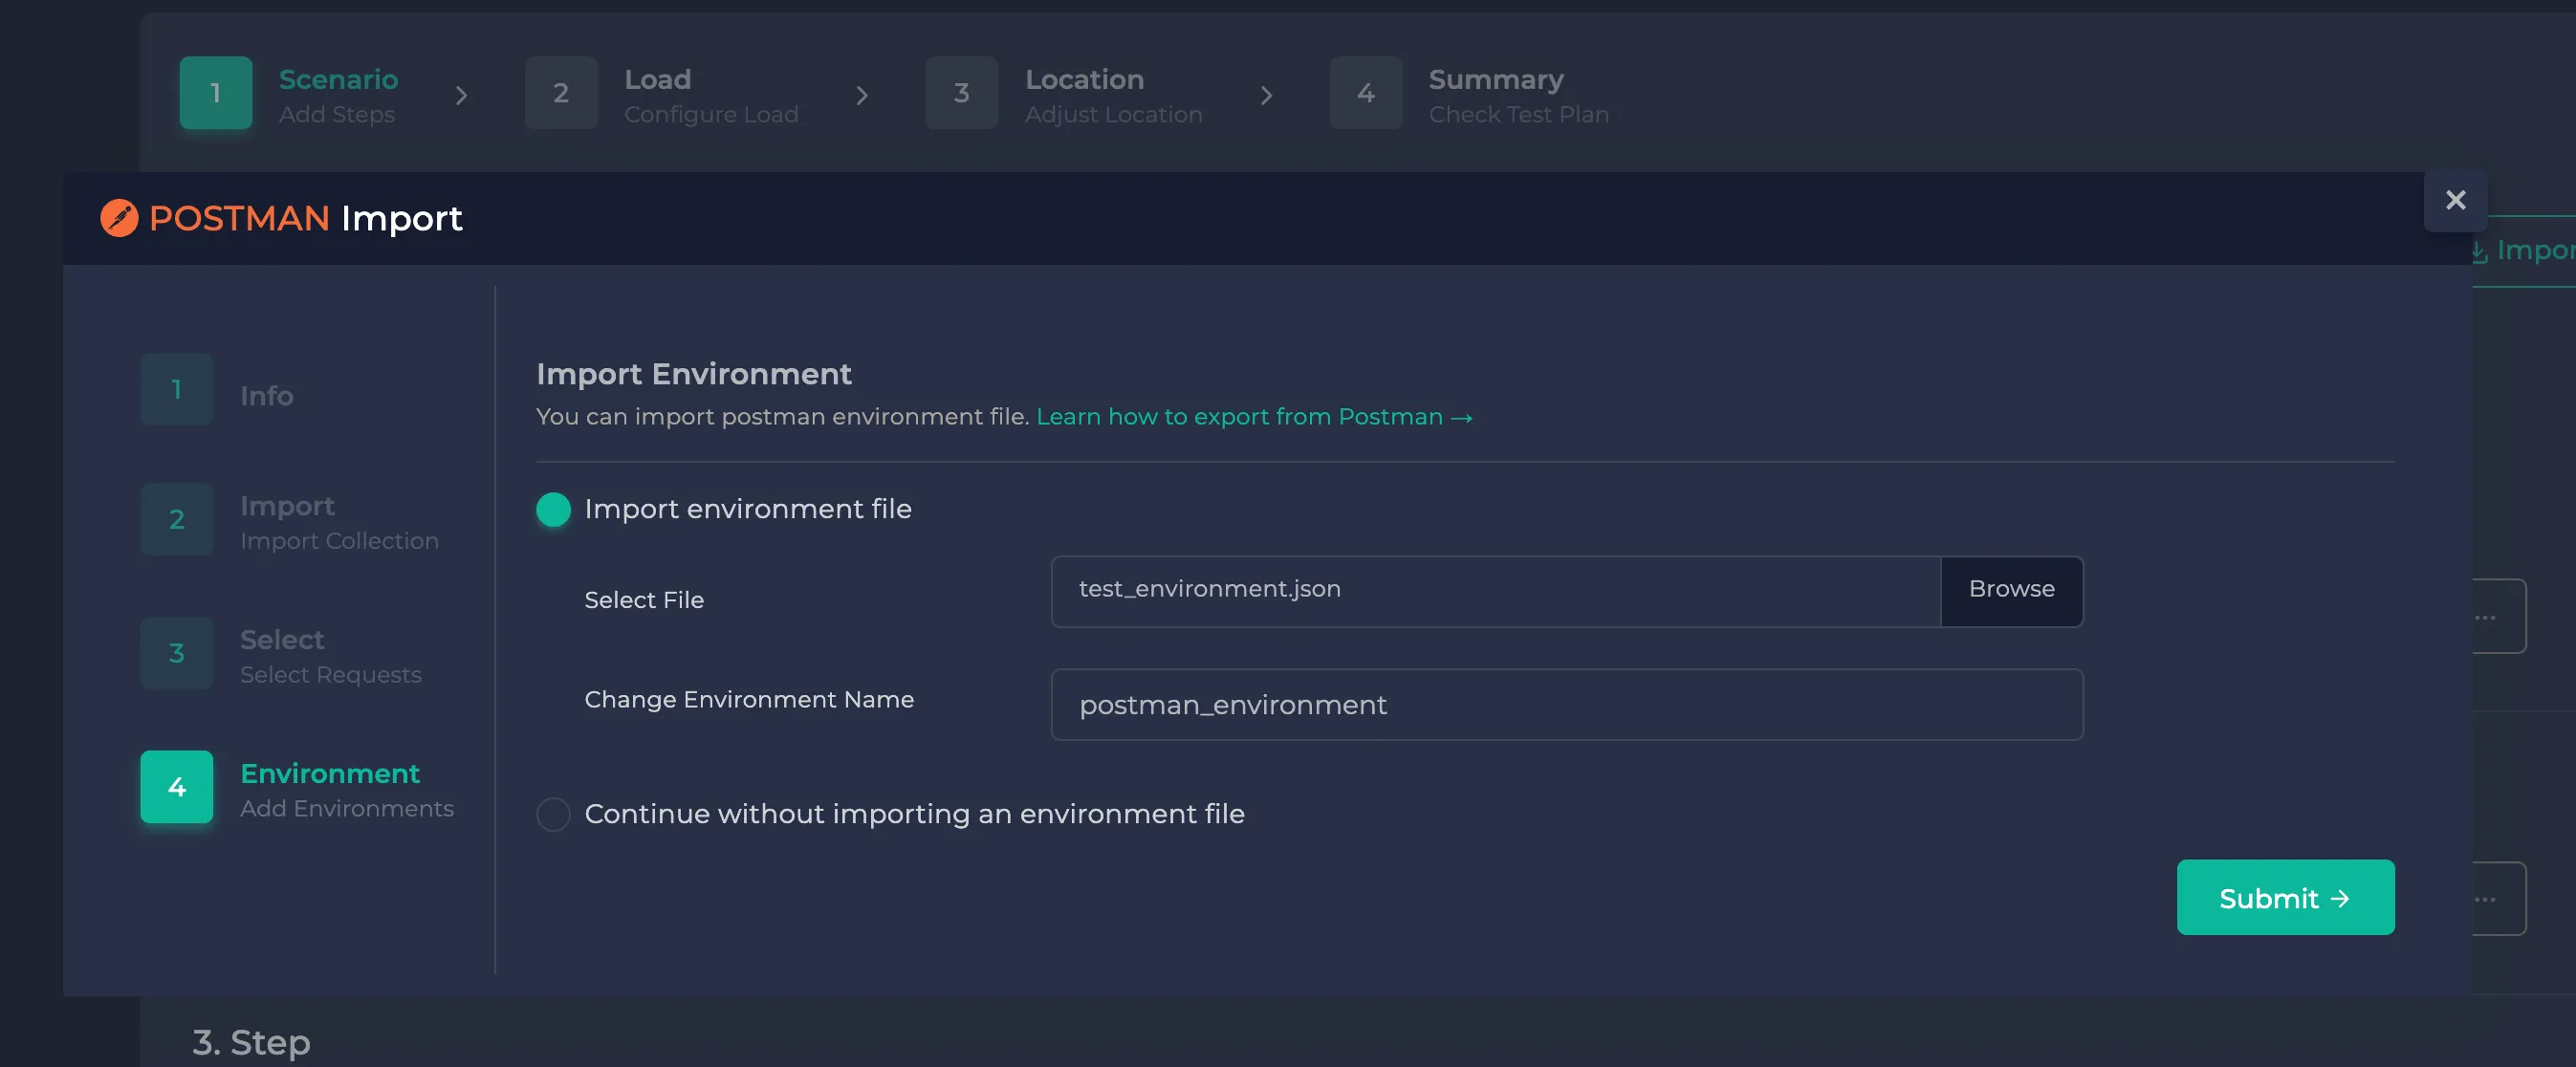Click the Scenario step 1 icon
The height and width of the screenshot is (1067, 2576).
coord(215,92)
